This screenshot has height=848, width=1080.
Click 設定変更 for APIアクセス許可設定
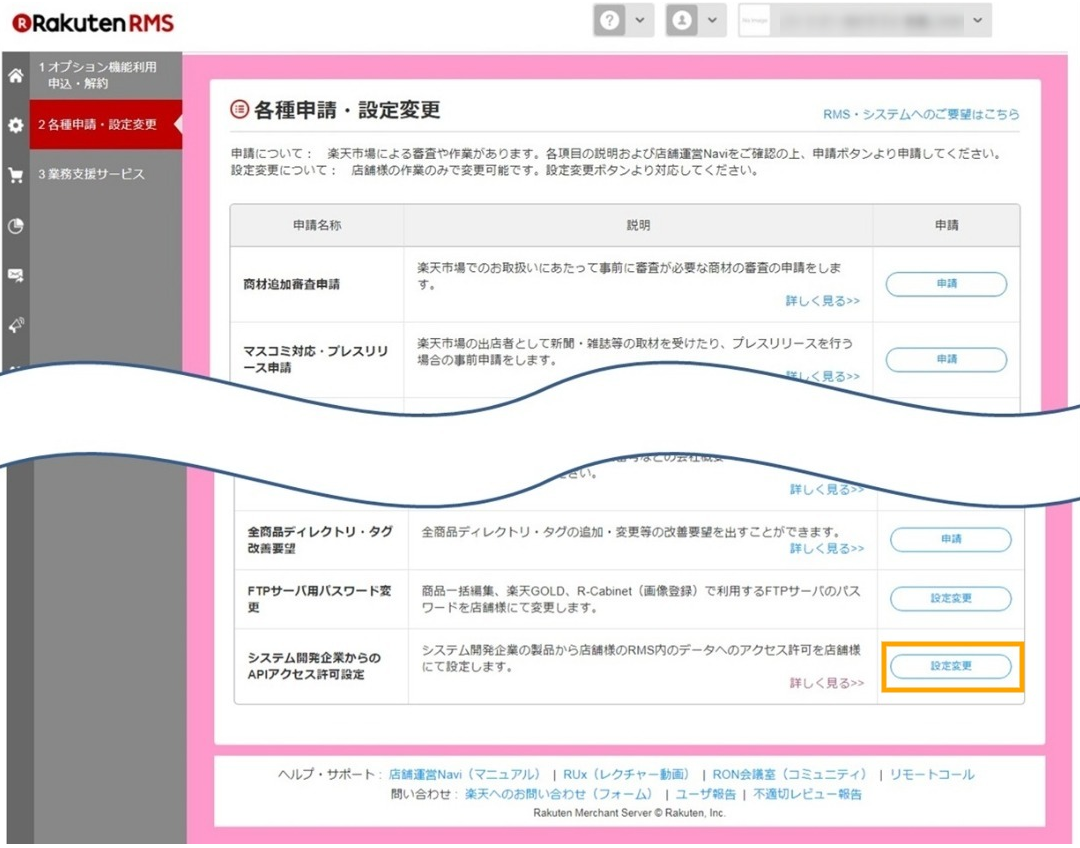[x=951, y=666]
